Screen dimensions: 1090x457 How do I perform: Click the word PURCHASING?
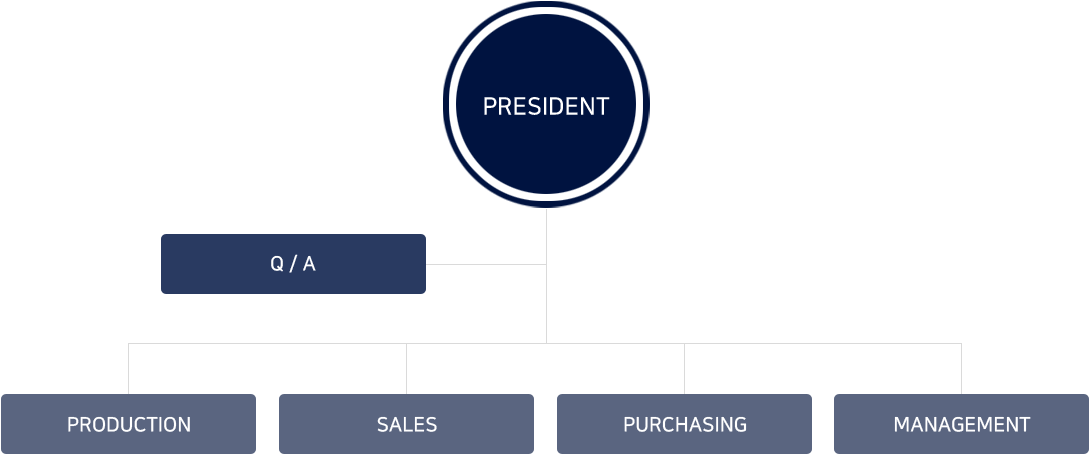pyautogui.click(x=685, y=424)
